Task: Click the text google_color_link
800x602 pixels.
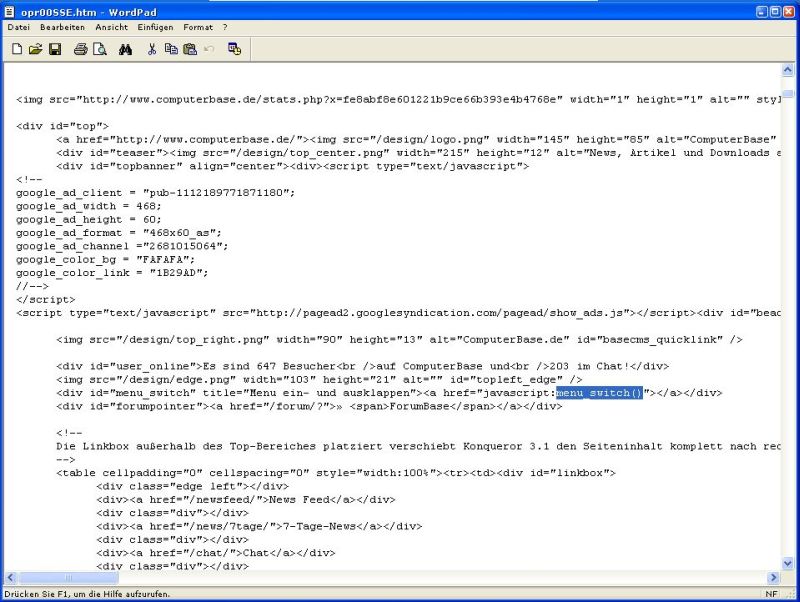Action: [72, 272]
